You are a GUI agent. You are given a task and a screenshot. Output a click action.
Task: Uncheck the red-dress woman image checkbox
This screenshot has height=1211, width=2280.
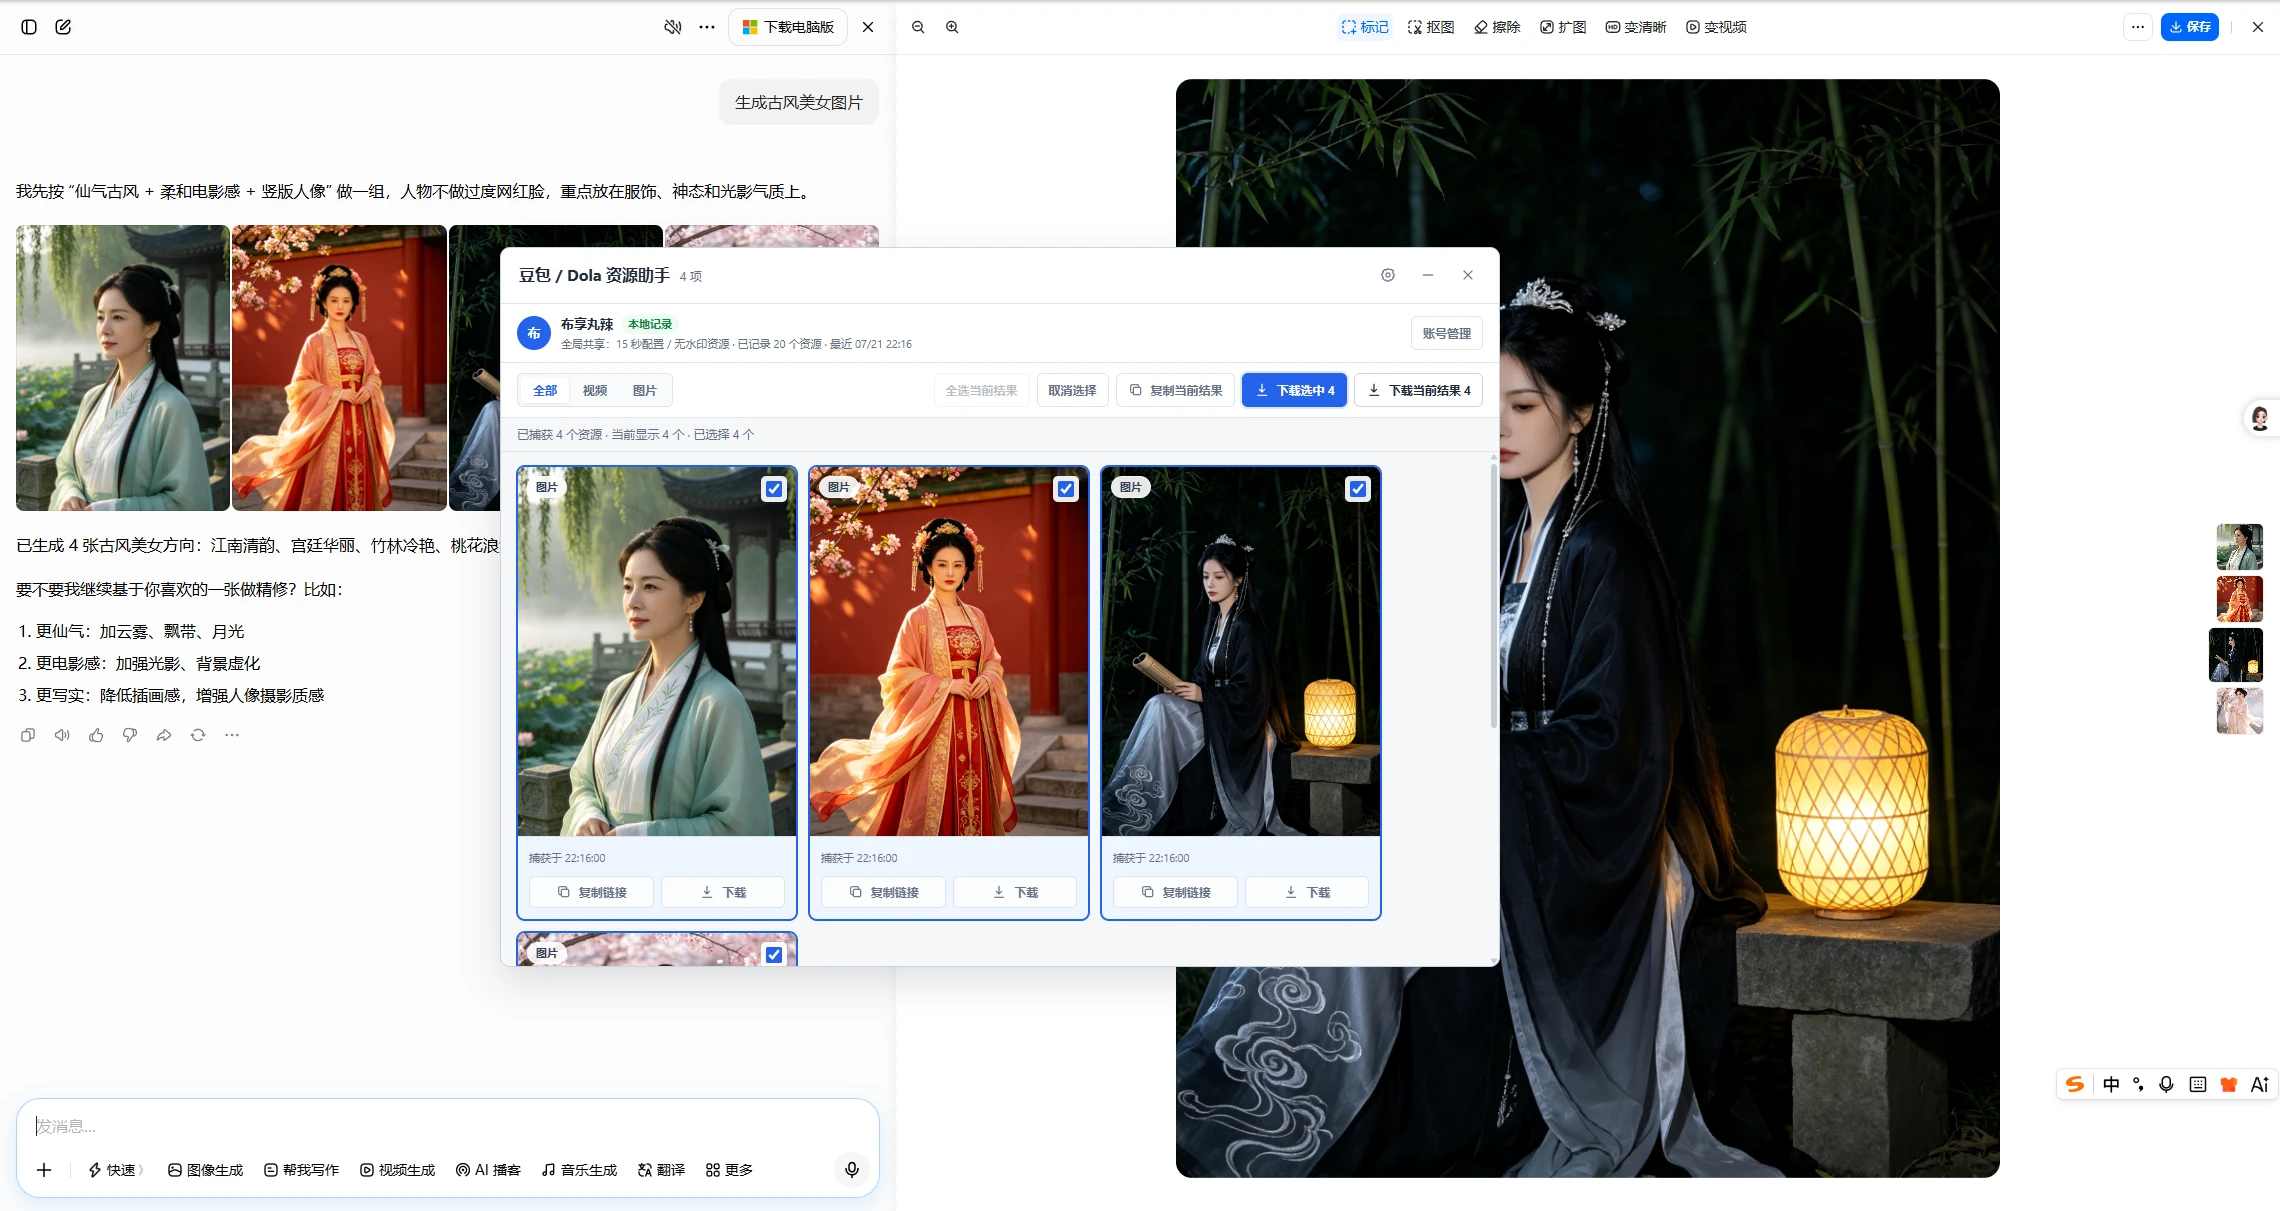1066,489
